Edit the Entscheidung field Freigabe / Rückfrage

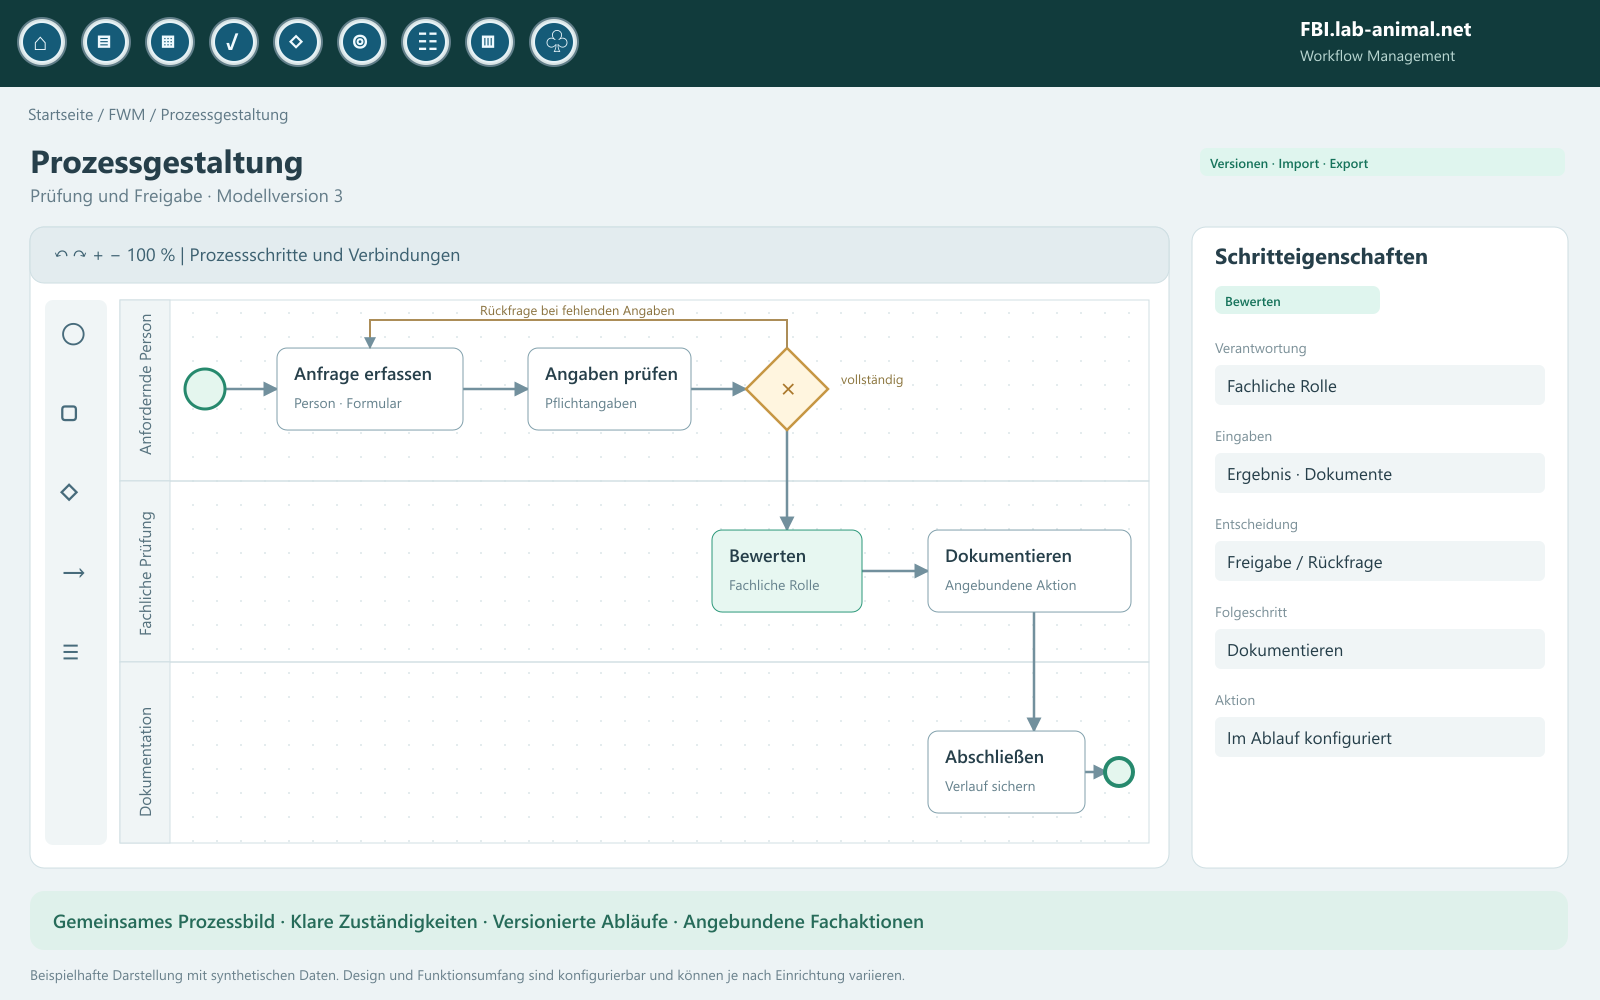click(1380, 561)
